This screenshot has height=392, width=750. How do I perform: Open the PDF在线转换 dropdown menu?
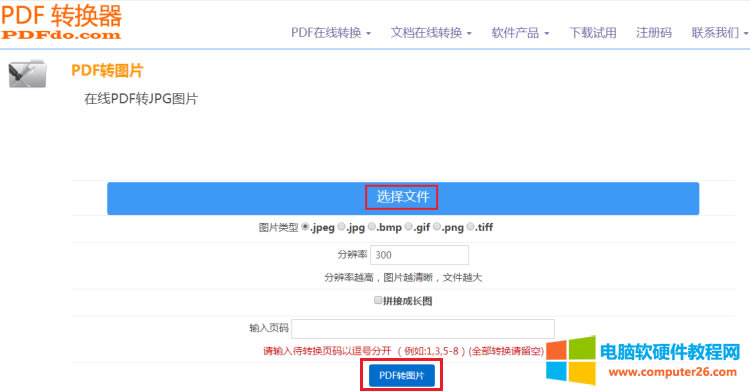point(331,33)
